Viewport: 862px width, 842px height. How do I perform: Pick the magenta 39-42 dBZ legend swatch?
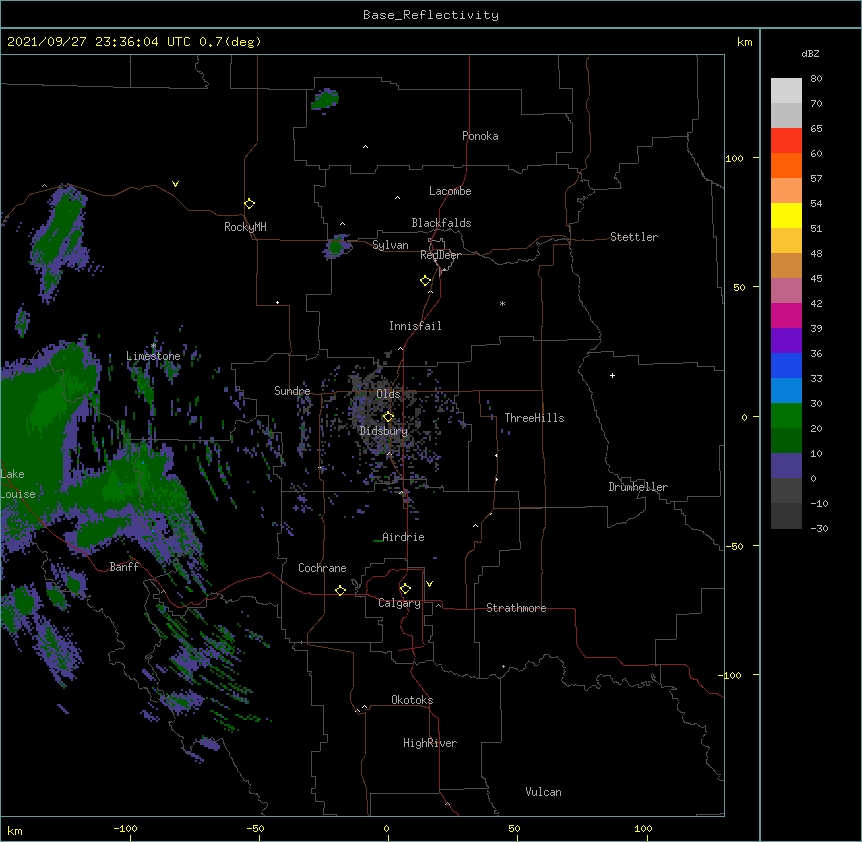786,315
